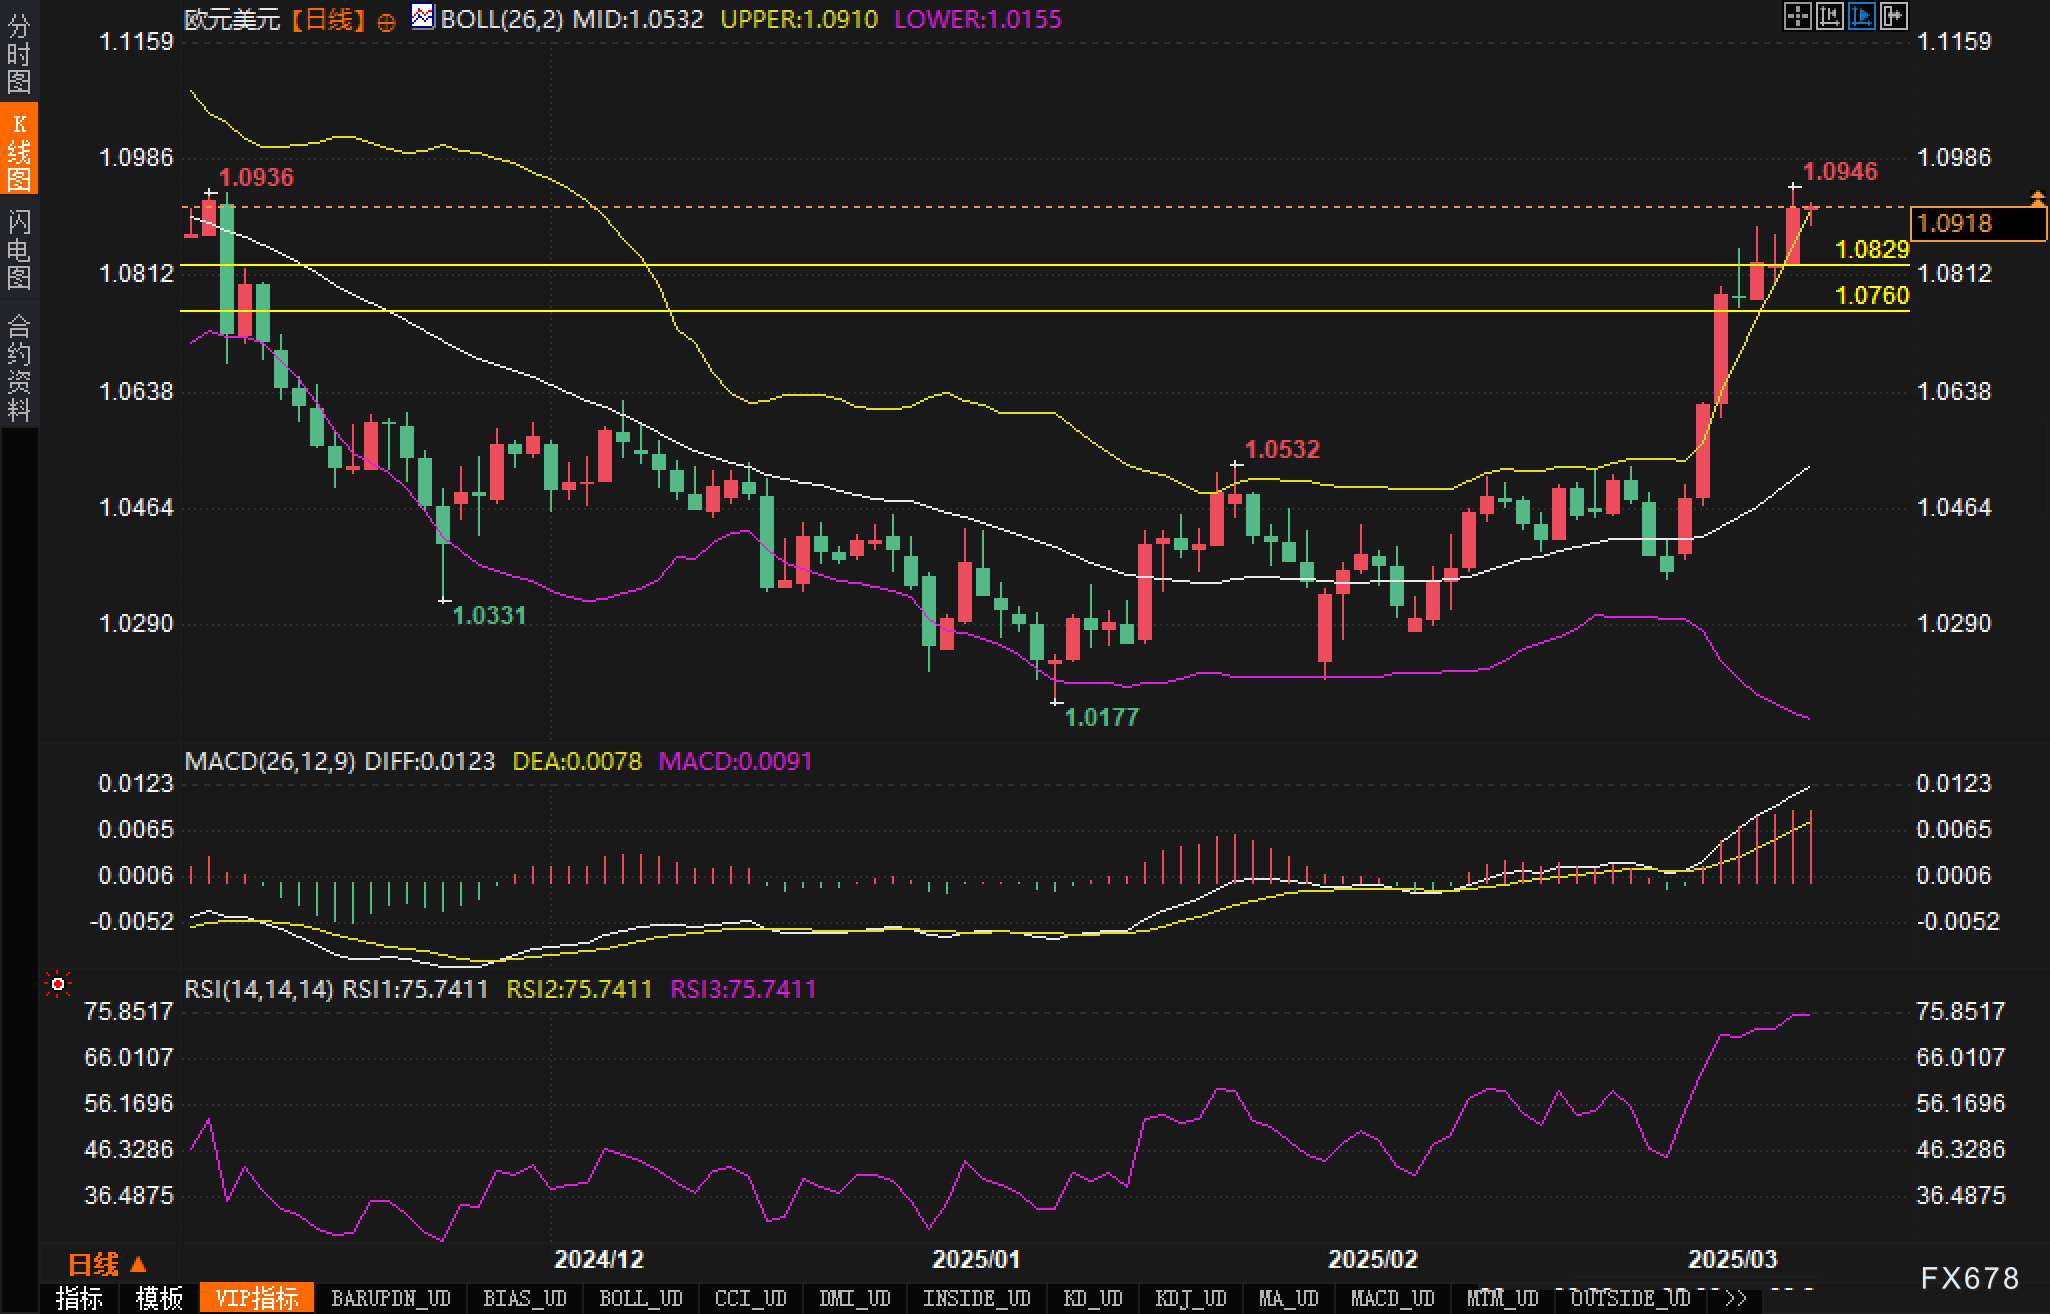Viewport: 2050px width, 1314px height.
Task: Click the 模板 template button
Action: 160,1299
